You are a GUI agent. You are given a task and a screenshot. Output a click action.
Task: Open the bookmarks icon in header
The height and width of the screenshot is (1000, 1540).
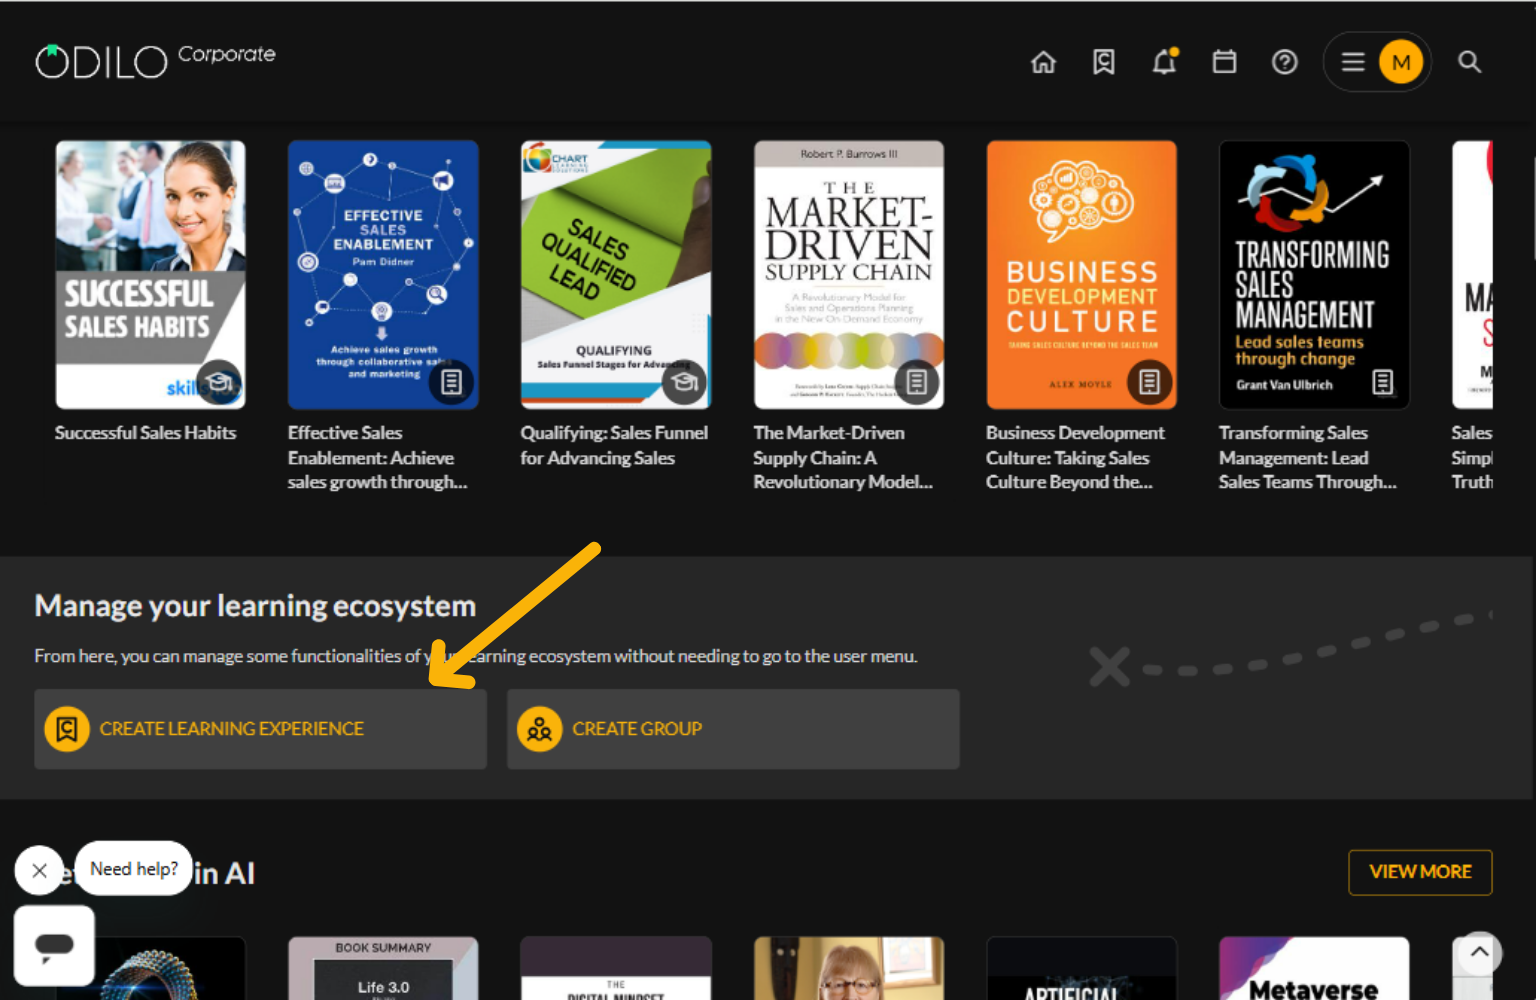click(x=1103, y=62)
